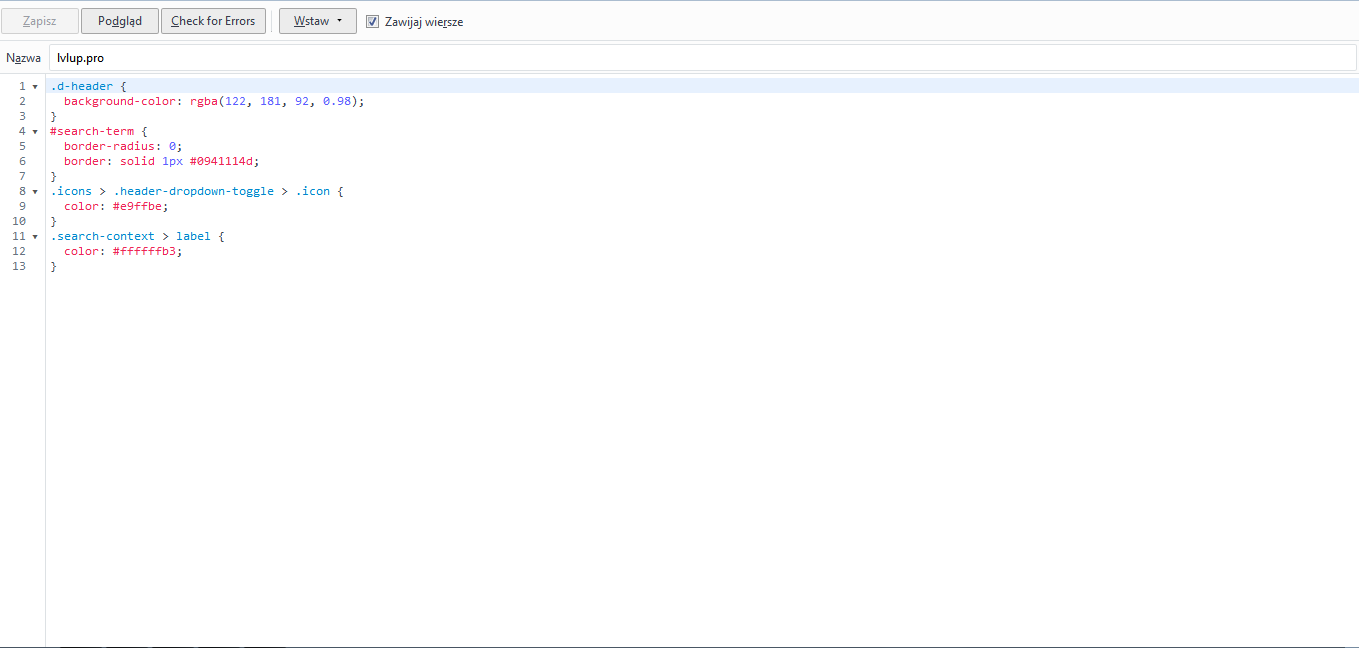1359x648 pixels.
Task: Click the Zapisz save button
Action: (40, 21)
